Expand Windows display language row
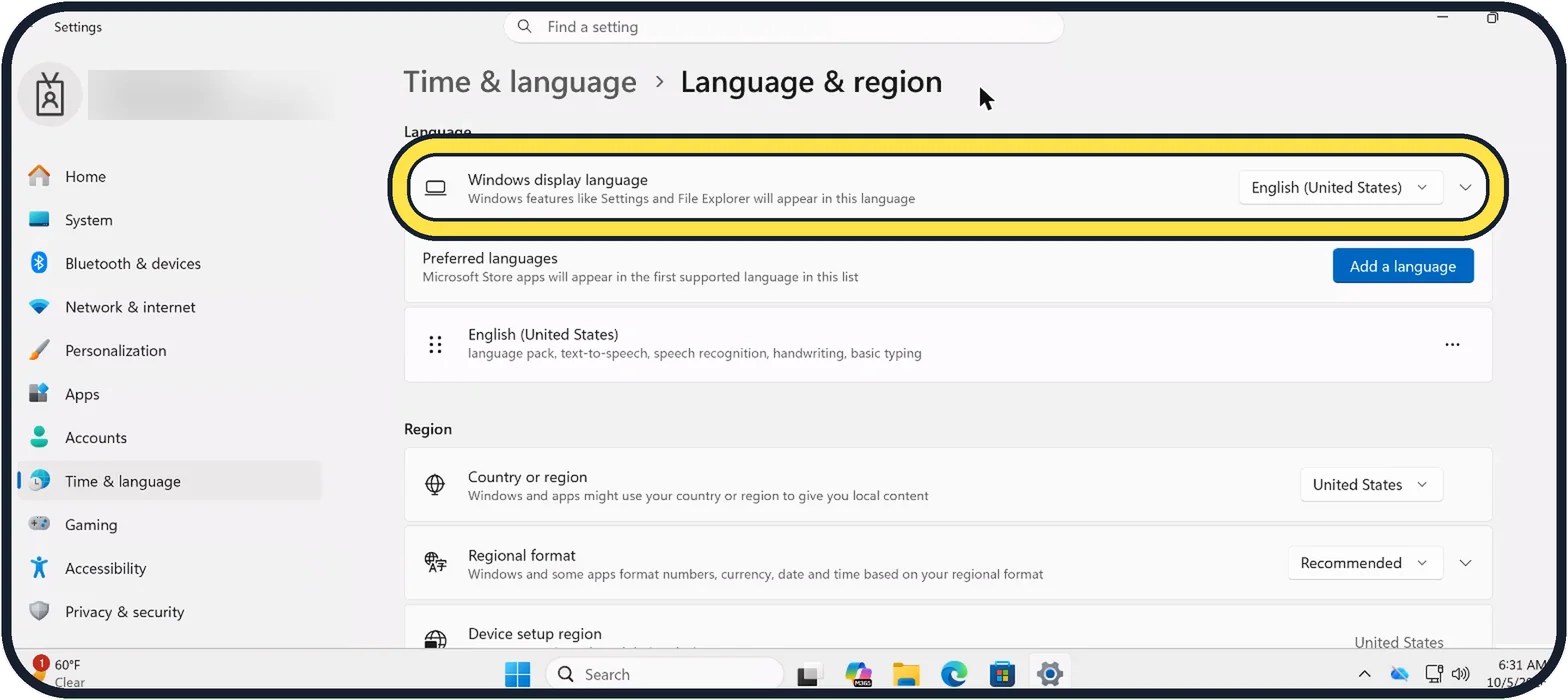Image resolution: width=1568 pixels, height=700 pixels. point(1466,188)
